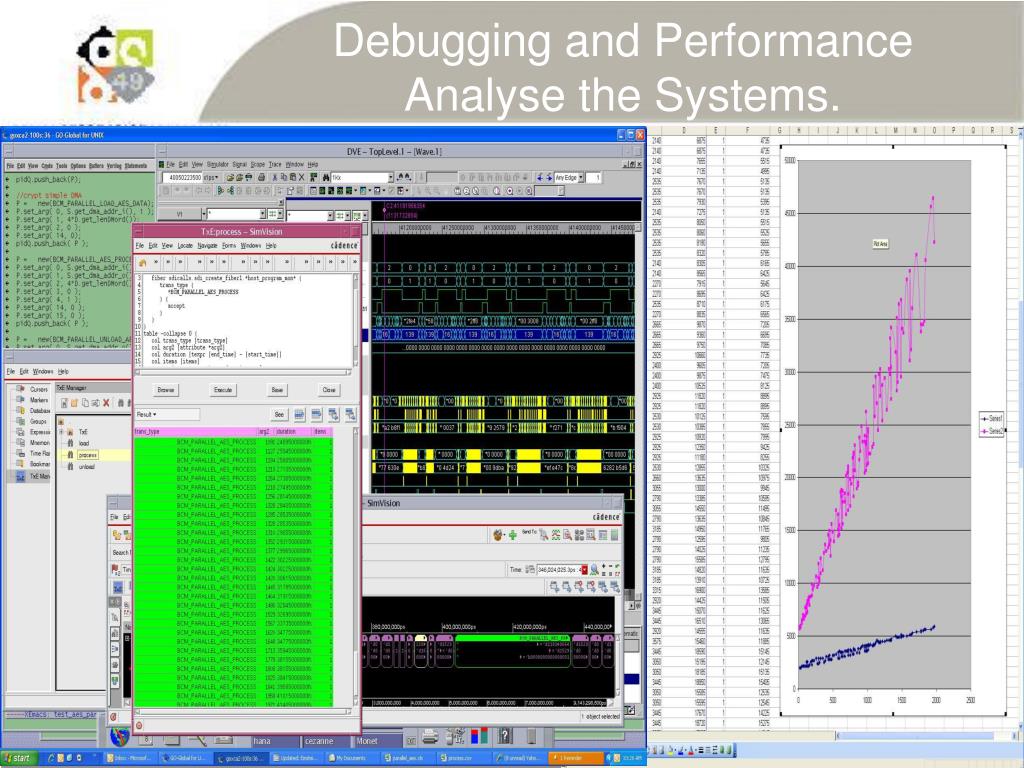Expand the TxE tree node
The width and height of the screenshot is (1024, 768).
coord(61,432)
